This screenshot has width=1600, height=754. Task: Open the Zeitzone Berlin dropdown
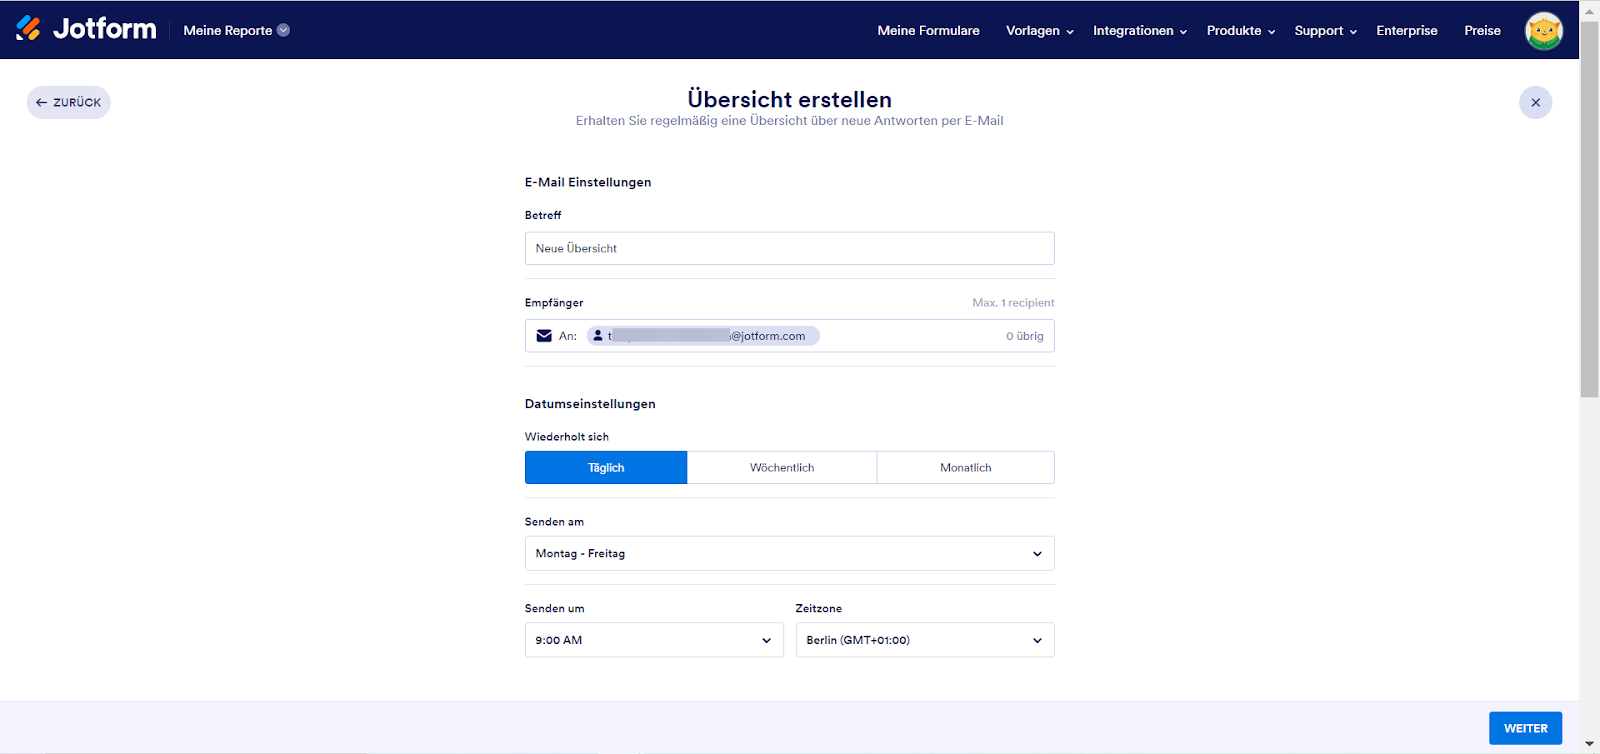(x=924, y=640)
